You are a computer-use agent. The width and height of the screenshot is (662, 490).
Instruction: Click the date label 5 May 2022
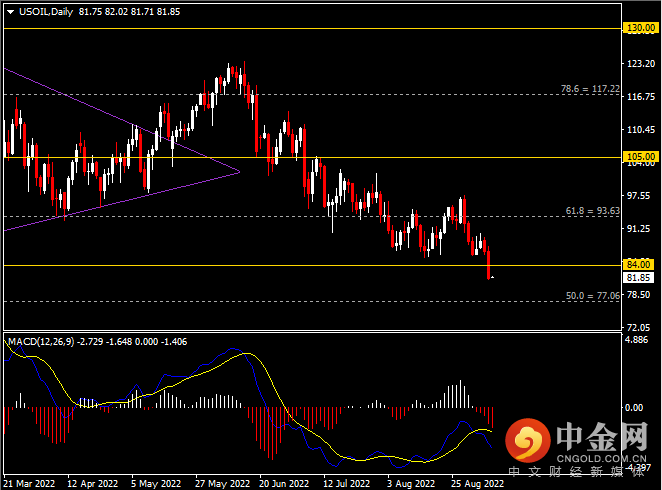(156, 484)
